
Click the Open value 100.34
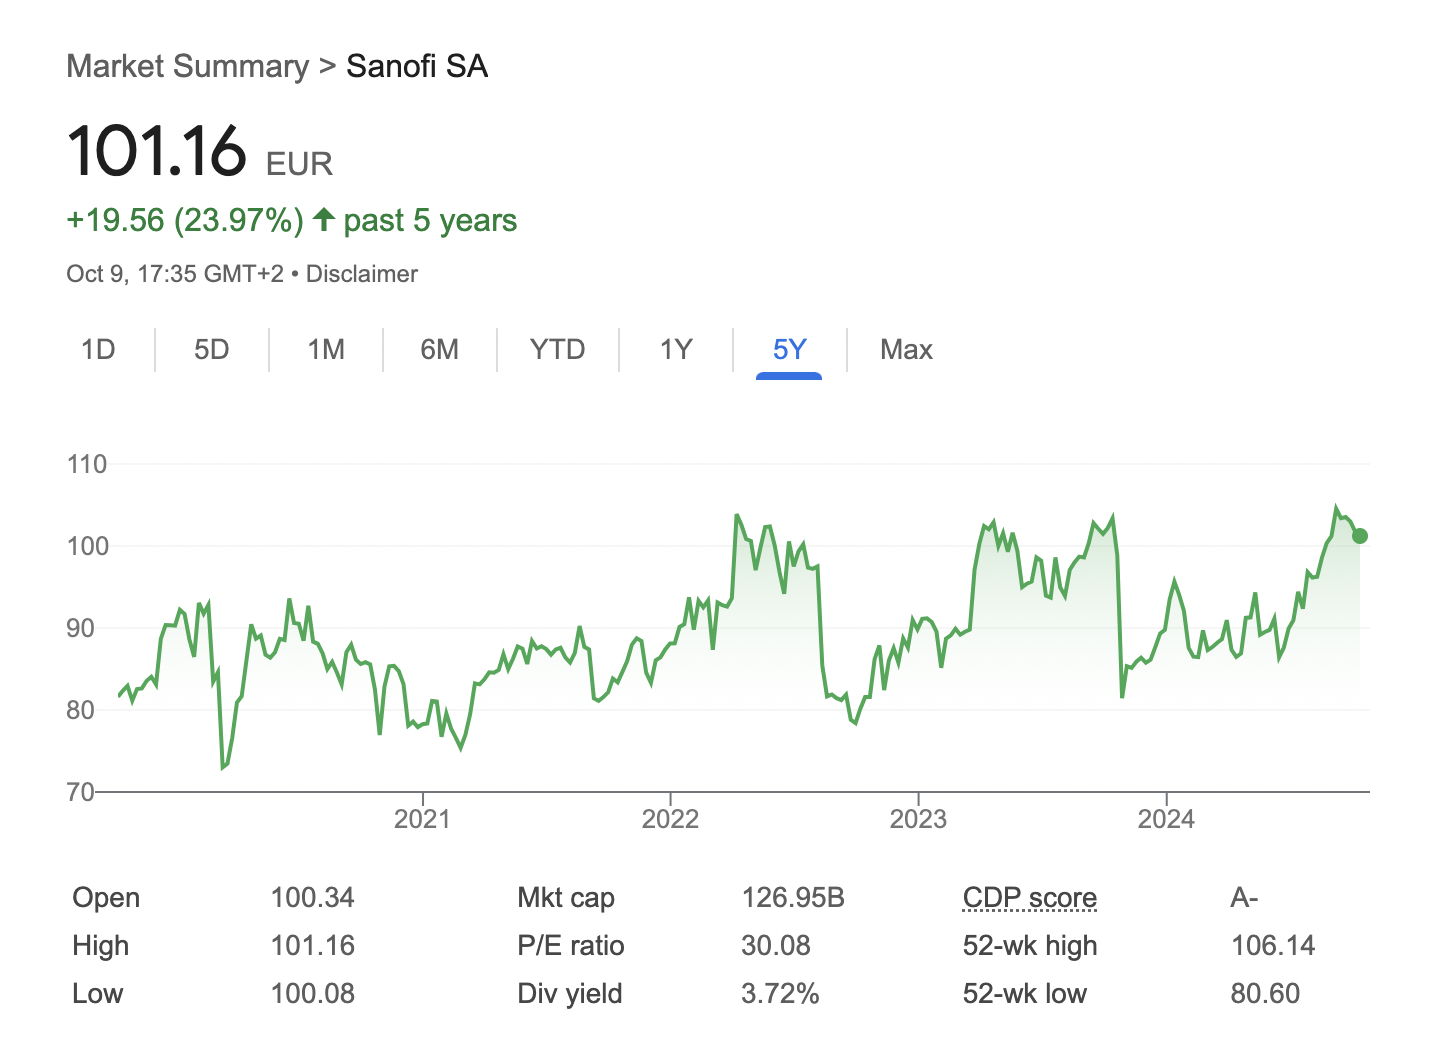click(x=312, y=898)
